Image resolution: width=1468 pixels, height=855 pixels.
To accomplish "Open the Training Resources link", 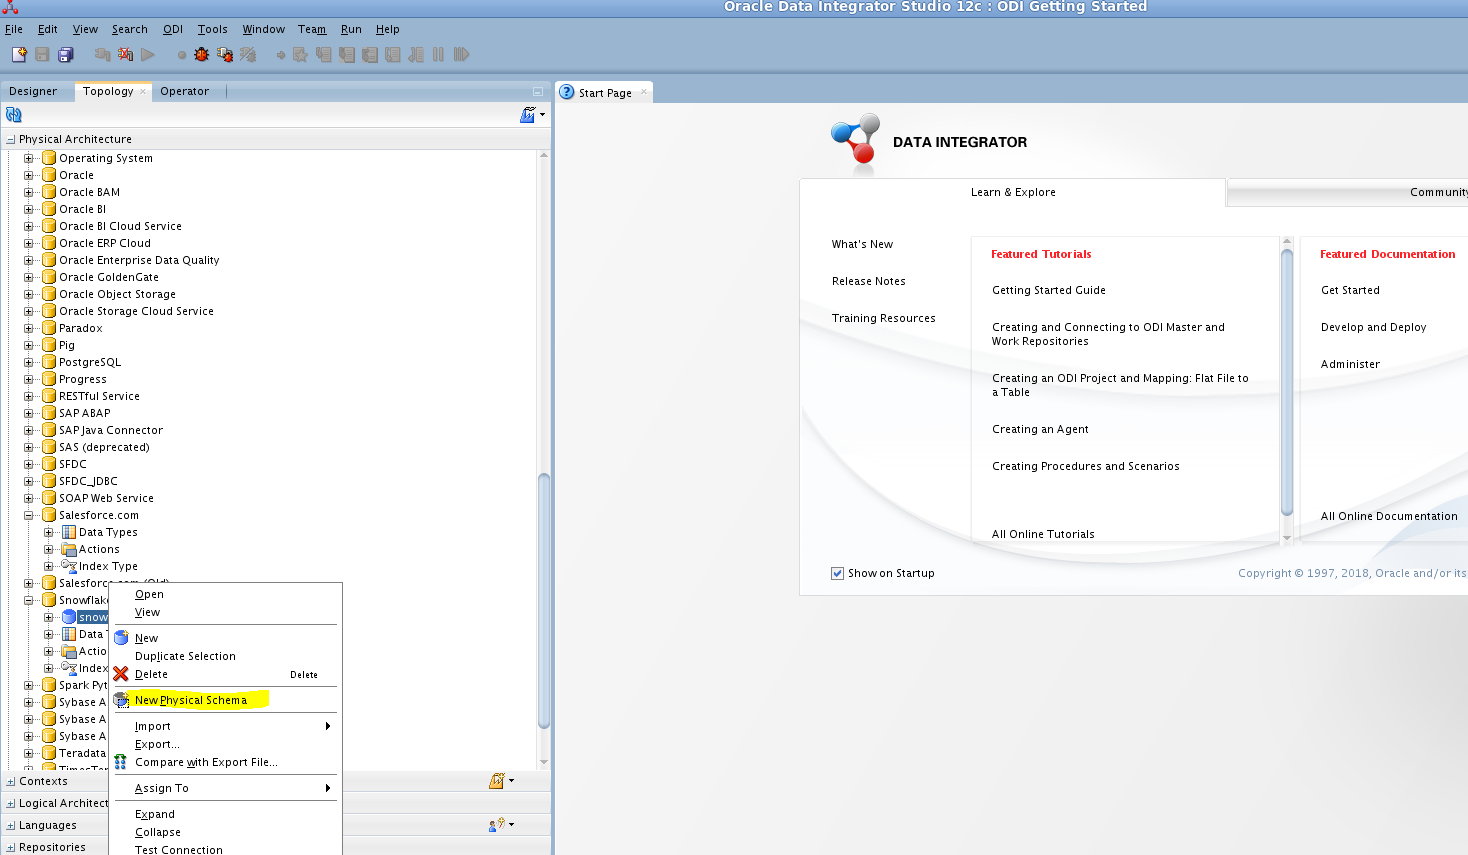I will [884, 318].
